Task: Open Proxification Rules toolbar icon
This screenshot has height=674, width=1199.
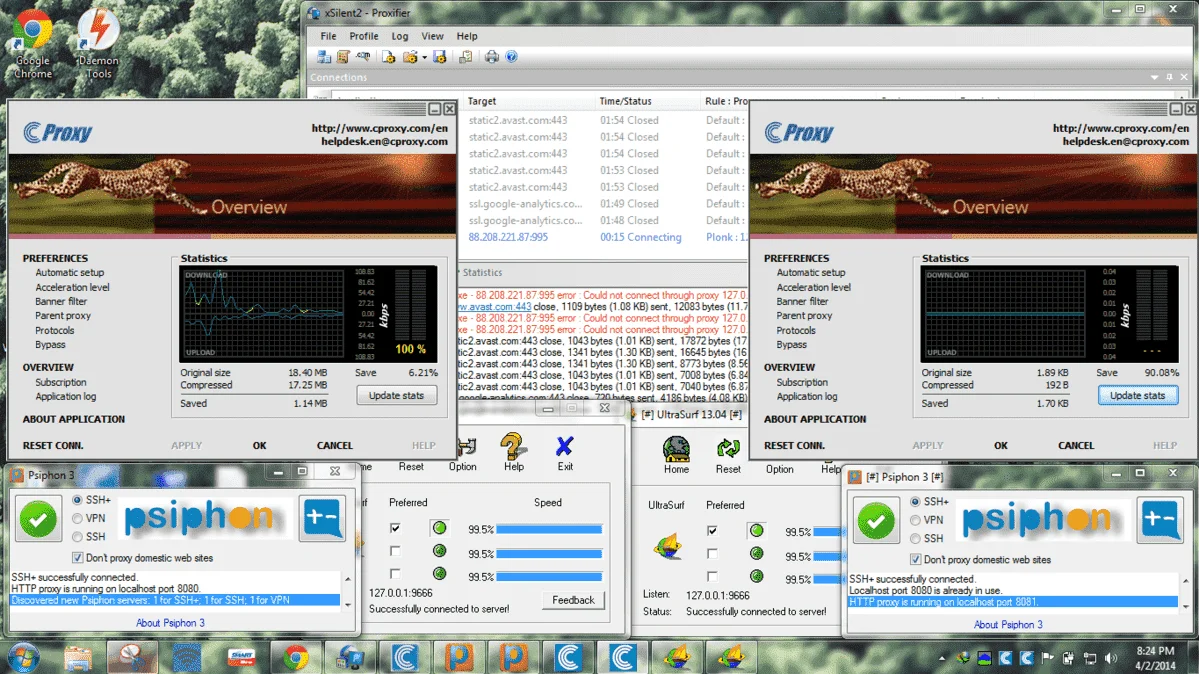Action: [x=343, y=57]
